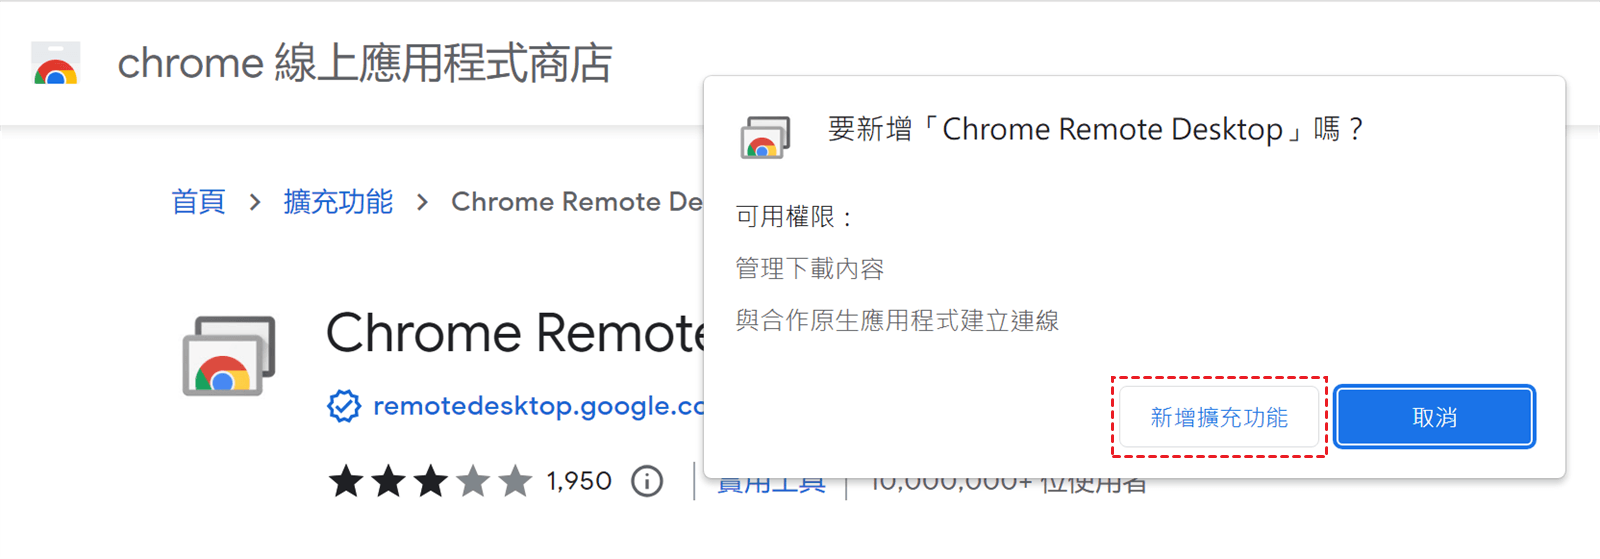Click the 管理下載內容 permission text

click(810, 268)
